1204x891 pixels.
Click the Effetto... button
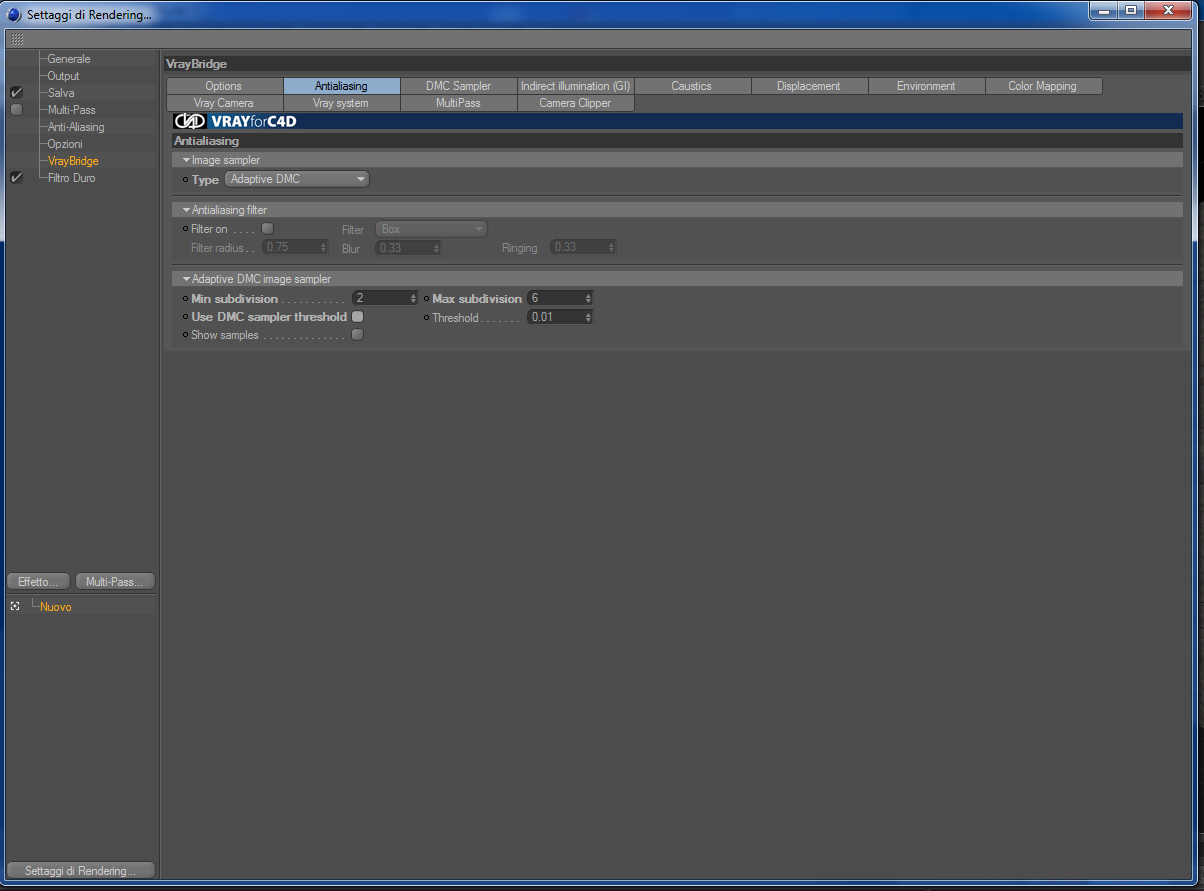(39, 581)
